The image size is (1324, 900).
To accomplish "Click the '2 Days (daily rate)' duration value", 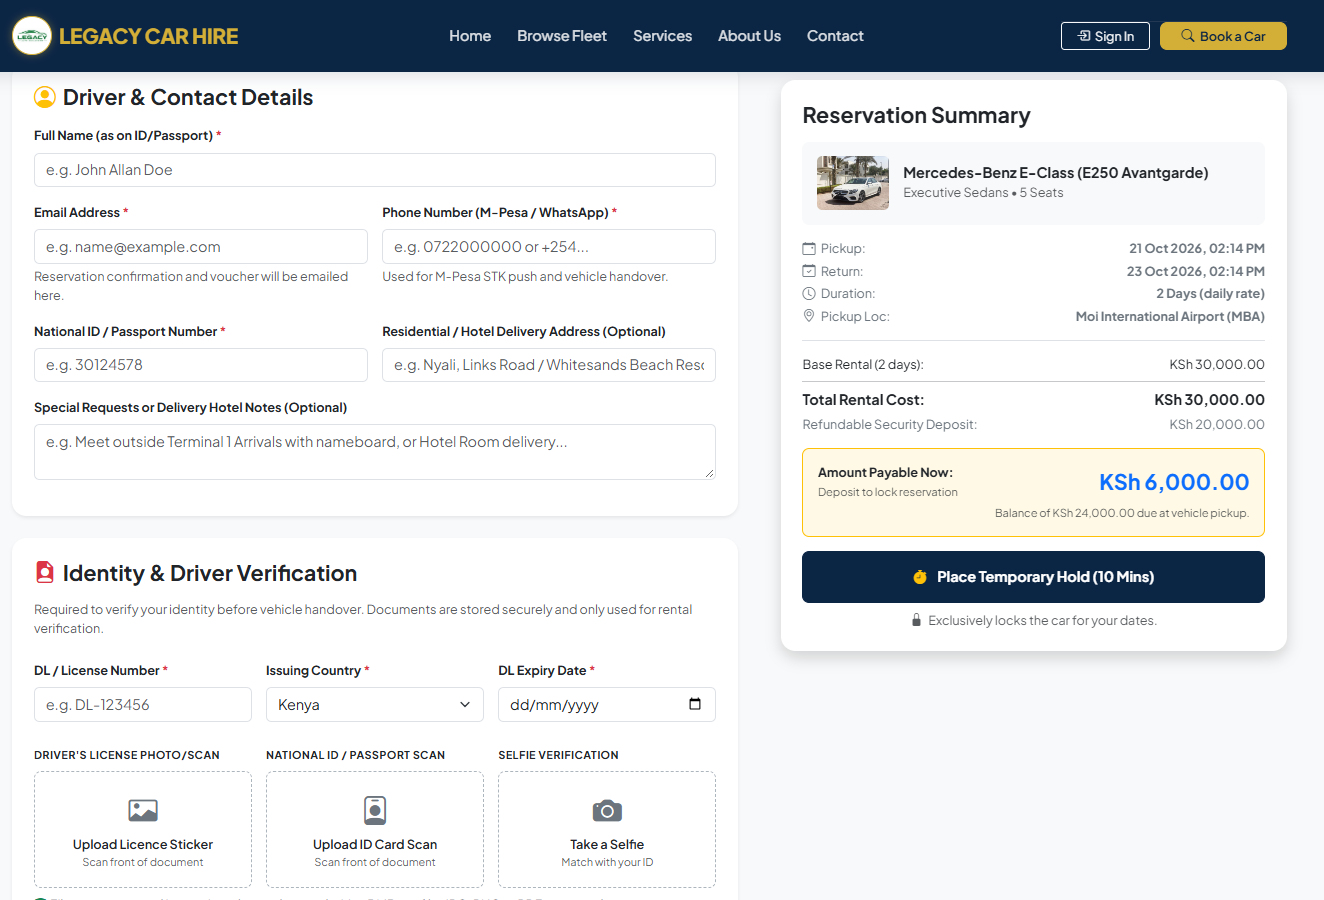I will tap(1210, 293).
